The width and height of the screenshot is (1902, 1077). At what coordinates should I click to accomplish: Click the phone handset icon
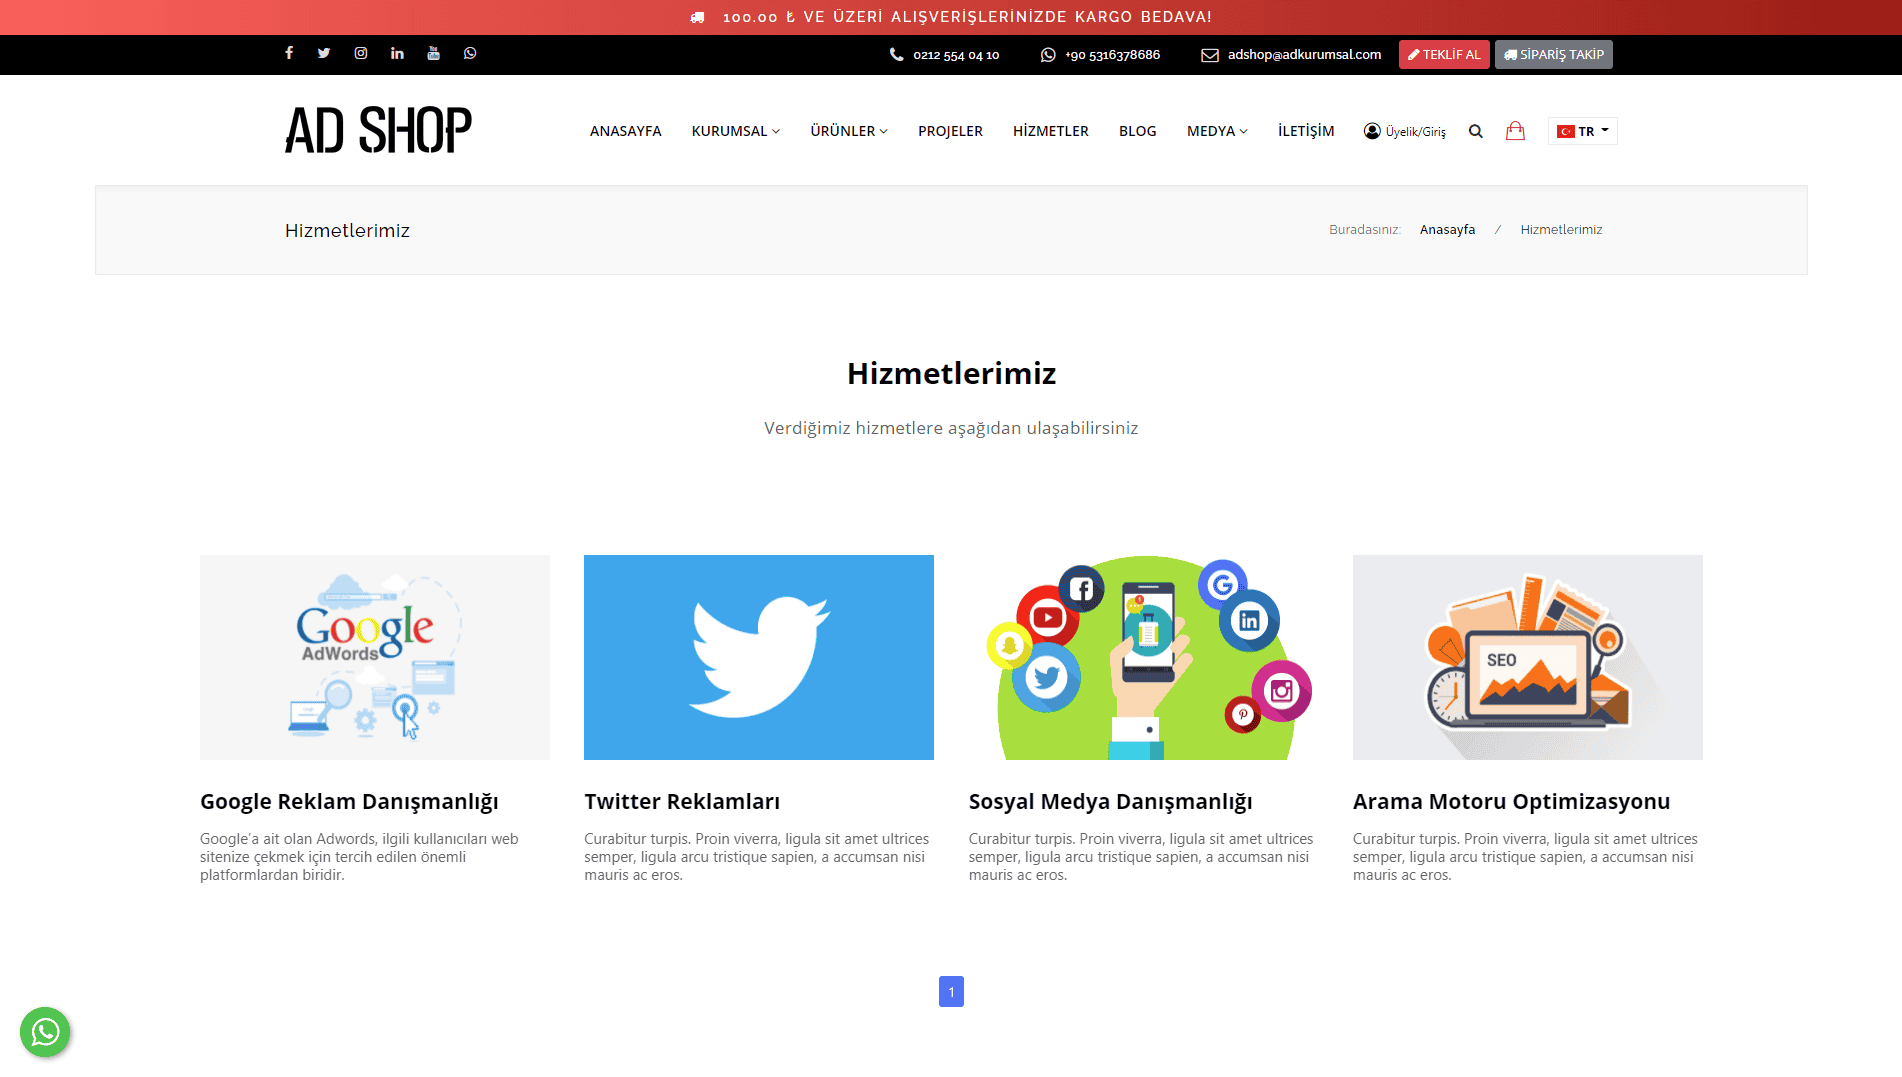(x=897, y=55)
